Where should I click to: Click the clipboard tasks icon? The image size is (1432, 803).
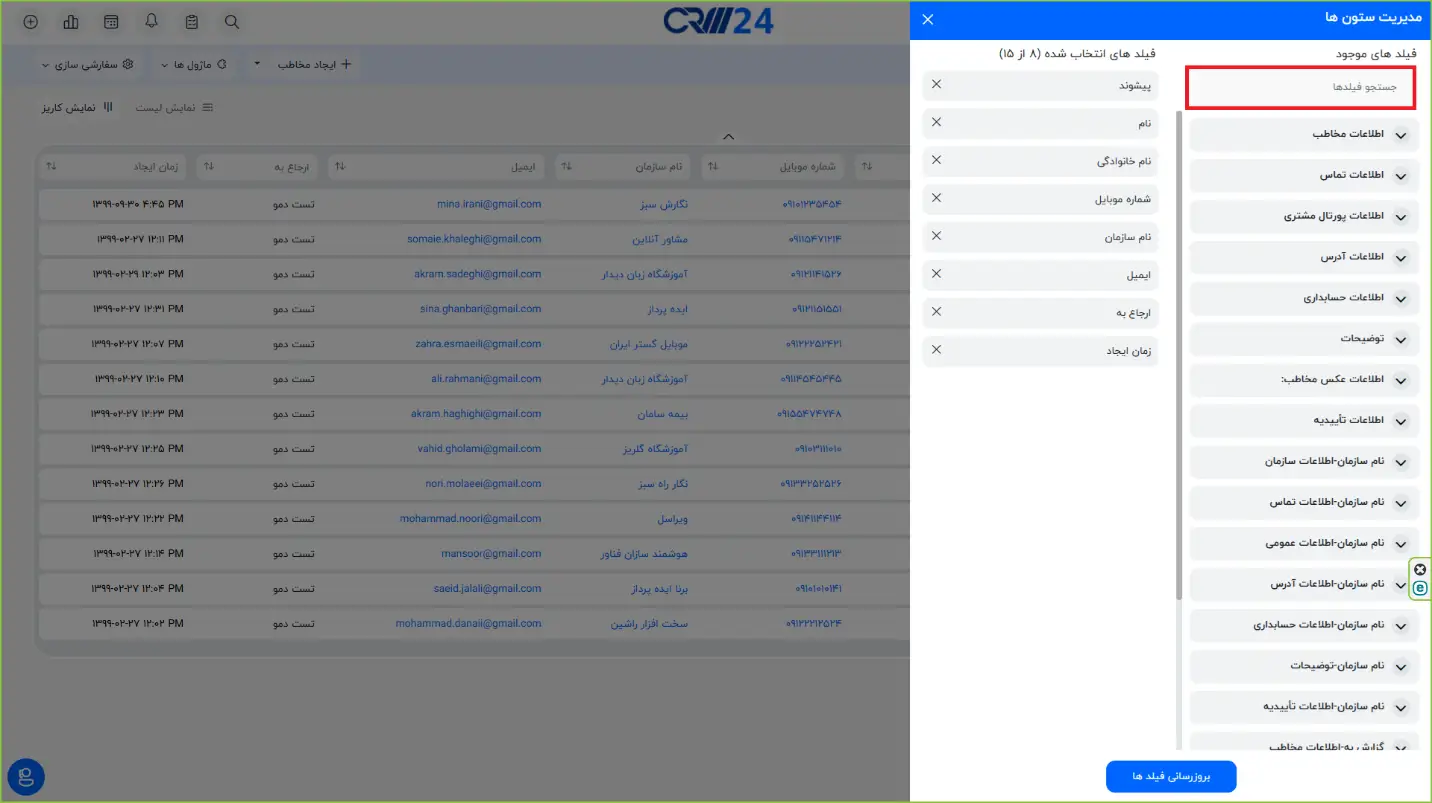tap(192, 21)
